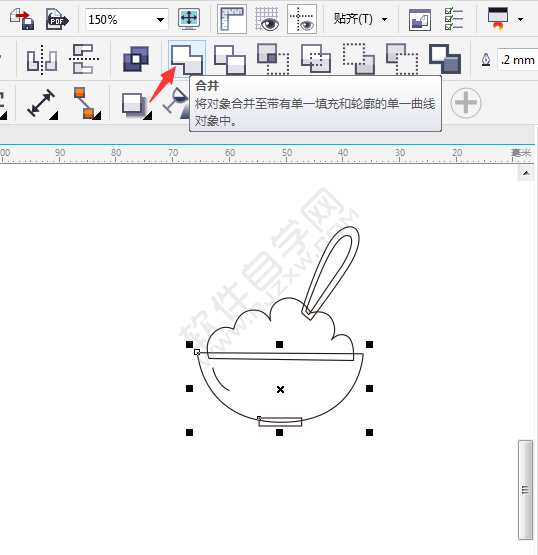Click the vertical scrollbar up arrow
The image size is (538, 555).
526,173
